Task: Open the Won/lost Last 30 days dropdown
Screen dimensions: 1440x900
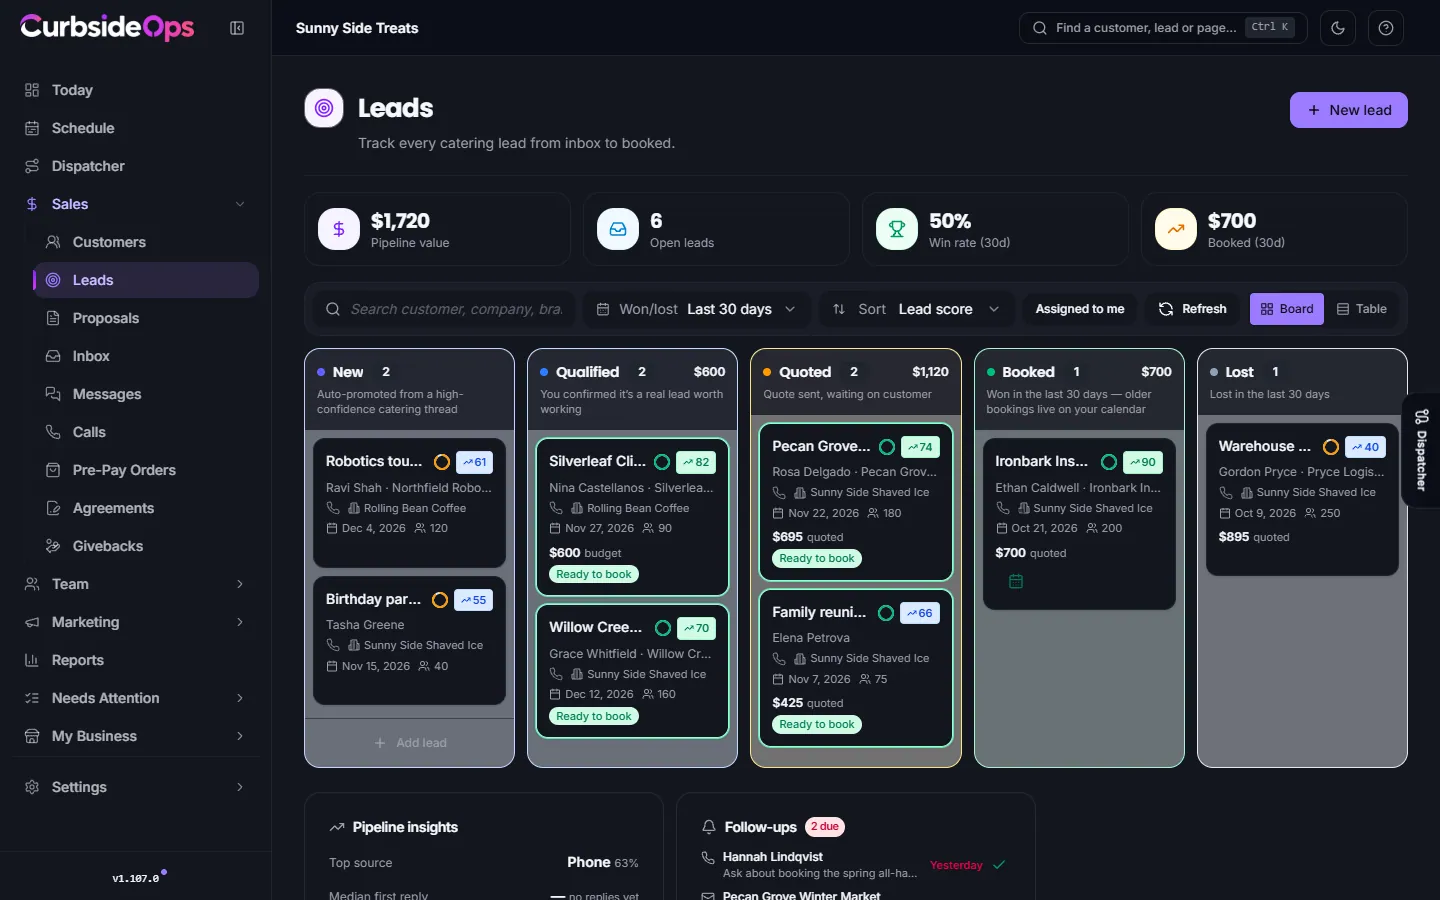Action: pos(697,309)
